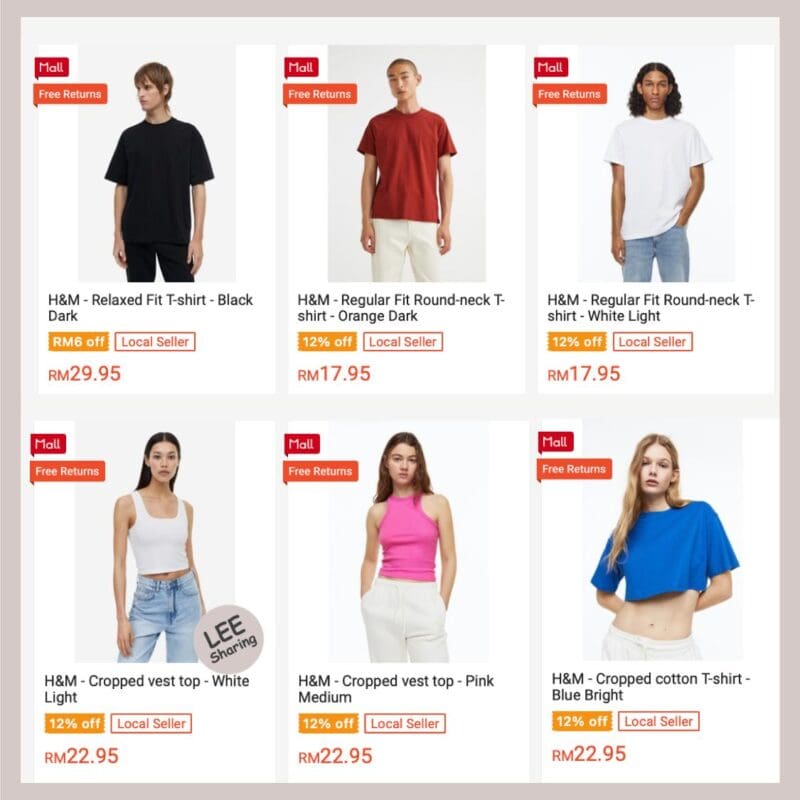
Task: Open the white Round-neck T-shirt product image
Action: (x=656, y=163)
